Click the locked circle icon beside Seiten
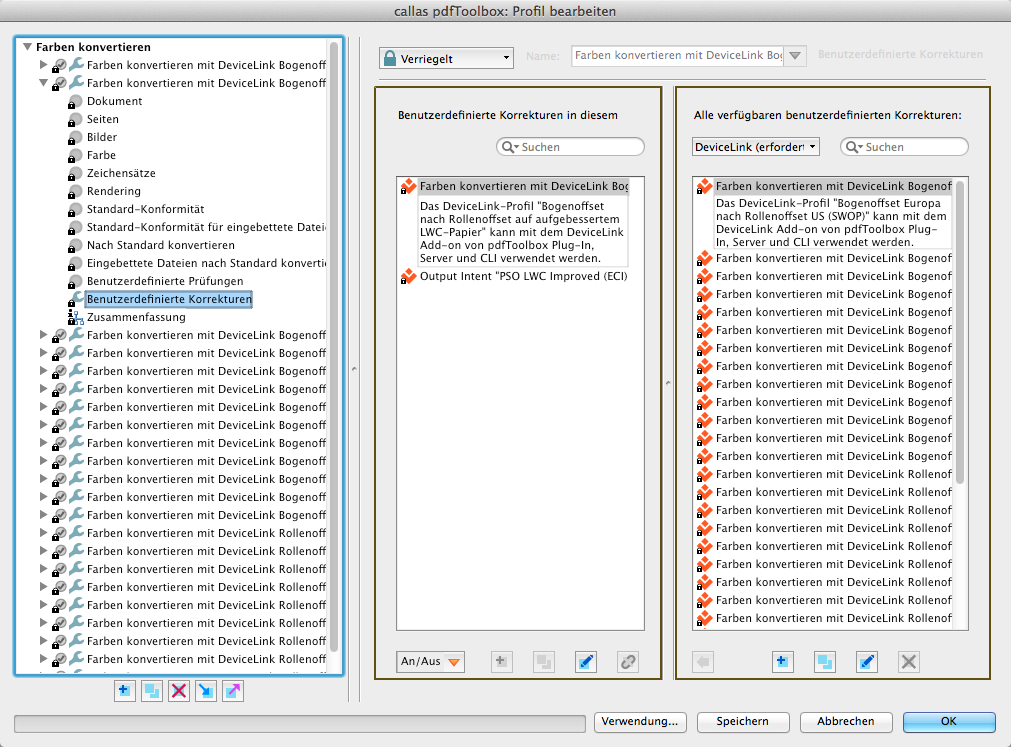Image resolution: width=1011 pixels, height=747 pixels. (x=75, y=119)
